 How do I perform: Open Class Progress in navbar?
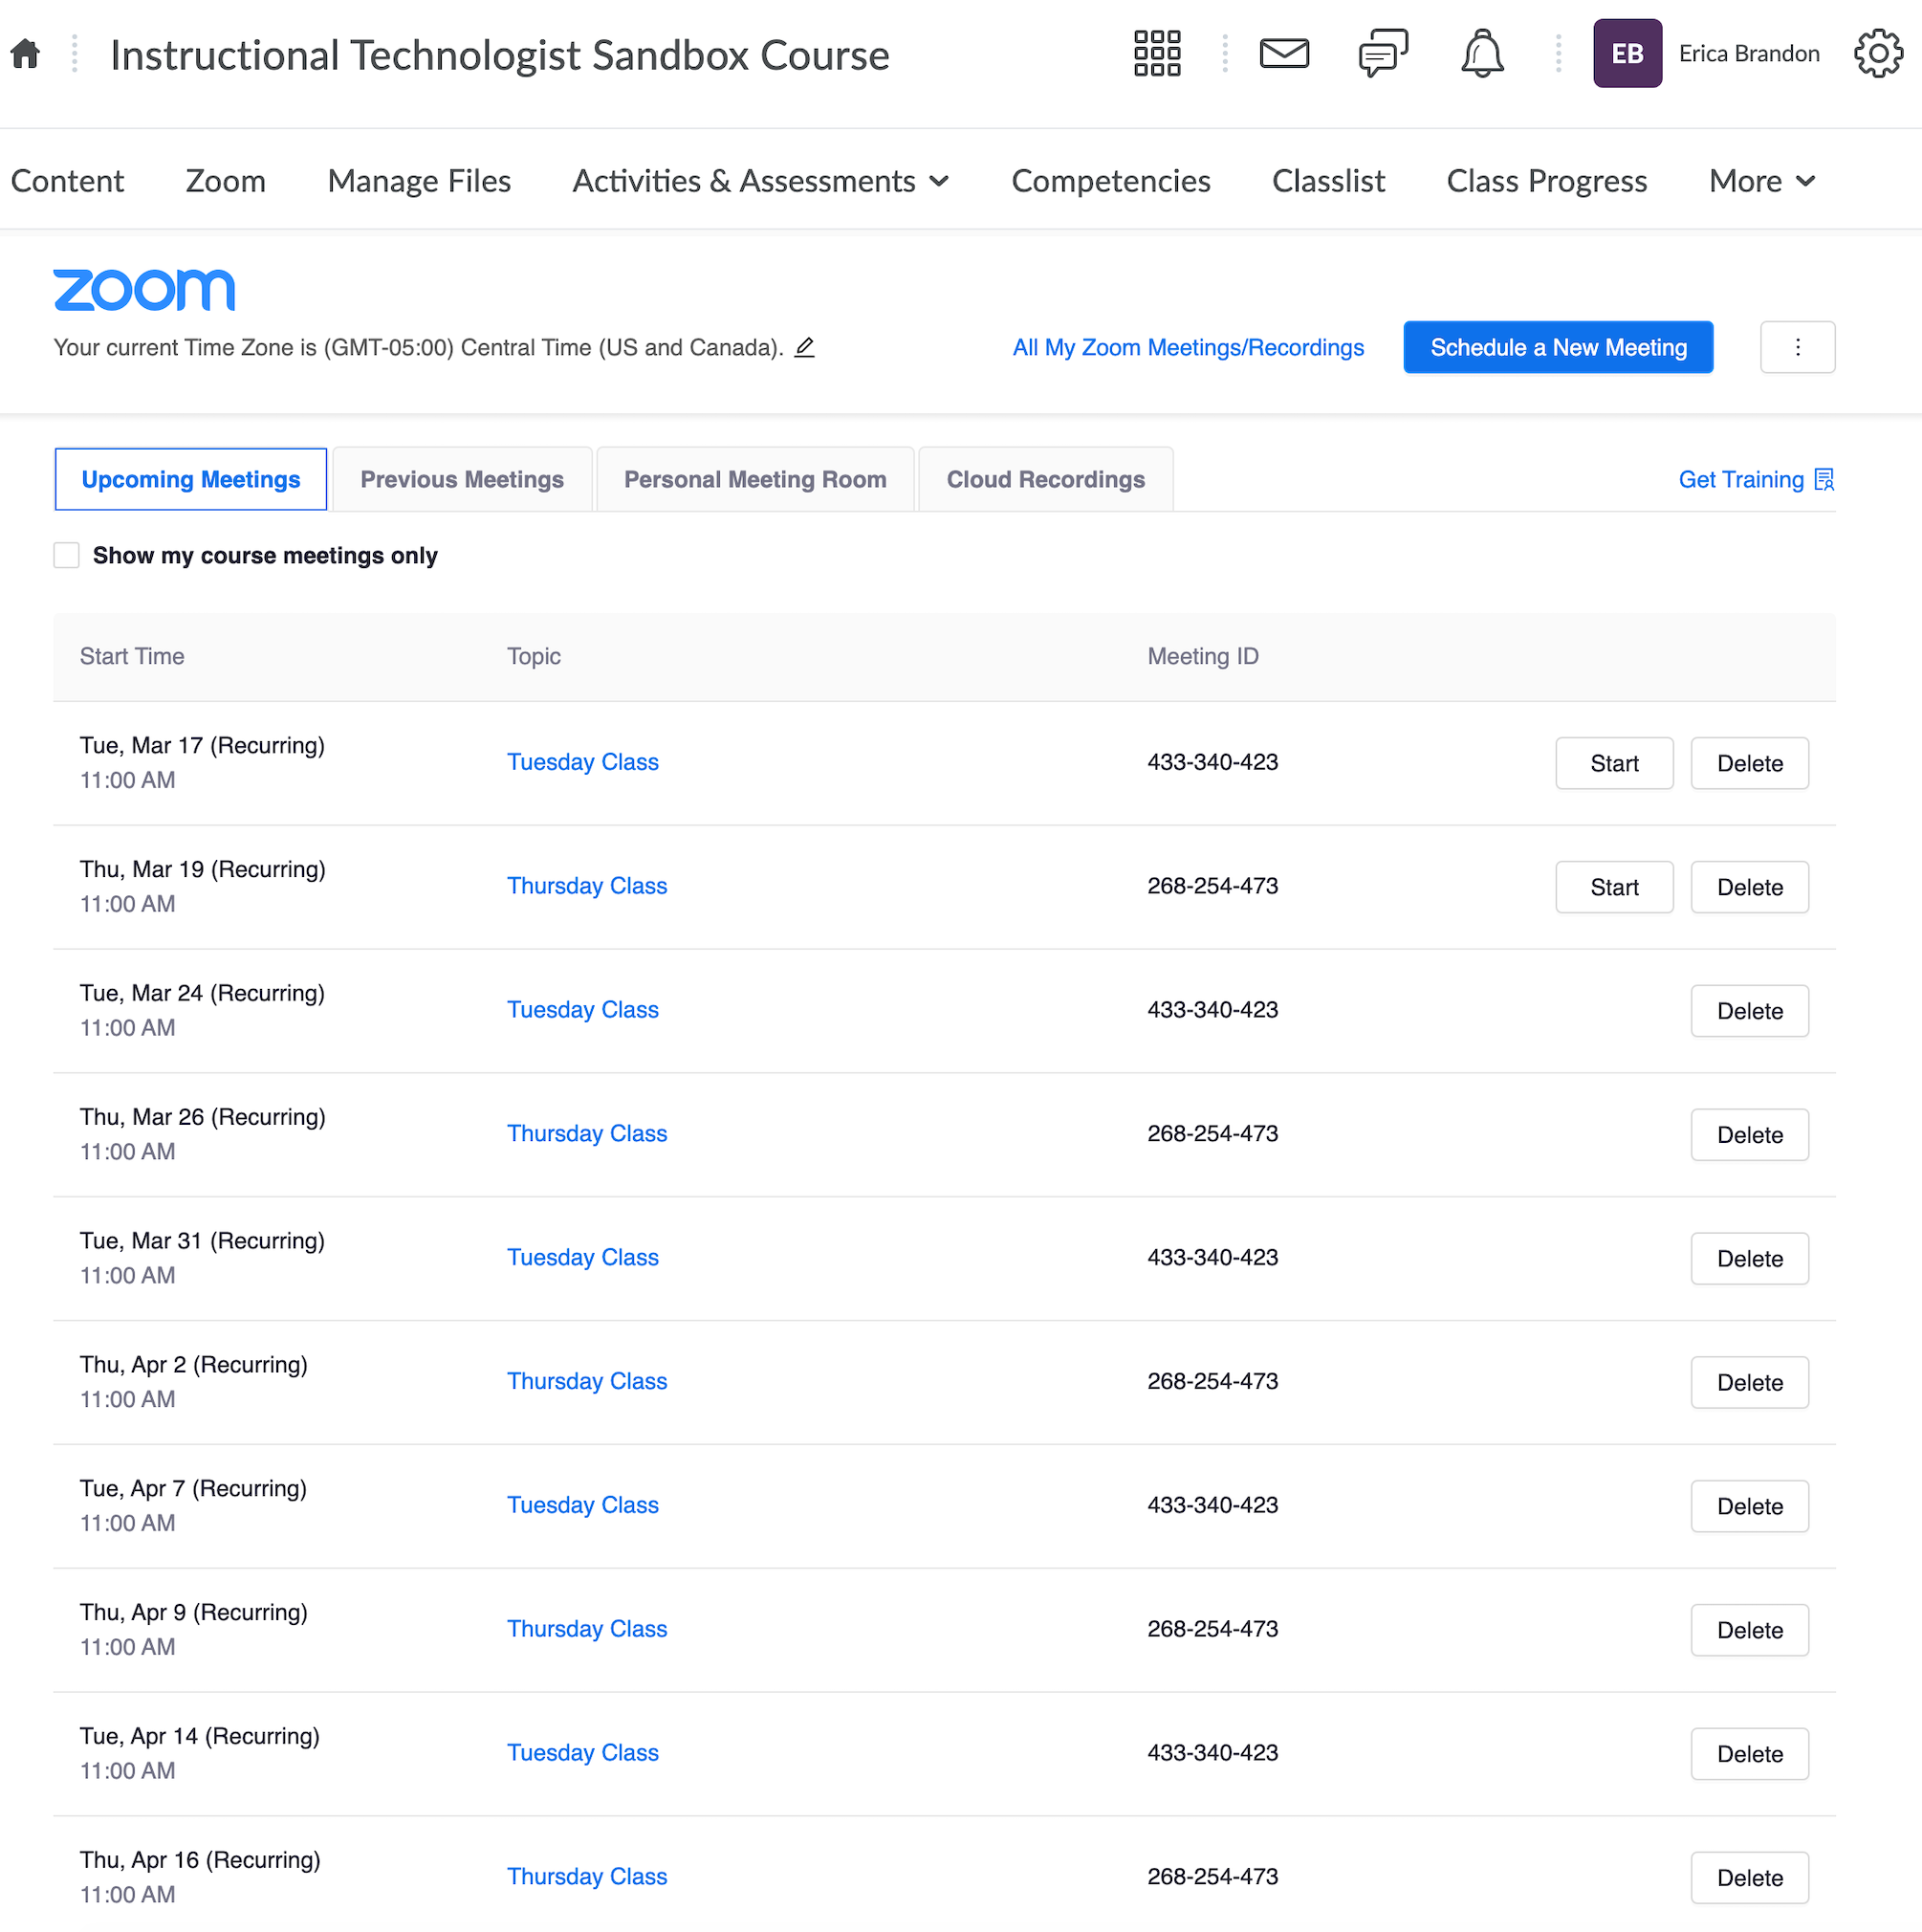1547,181
